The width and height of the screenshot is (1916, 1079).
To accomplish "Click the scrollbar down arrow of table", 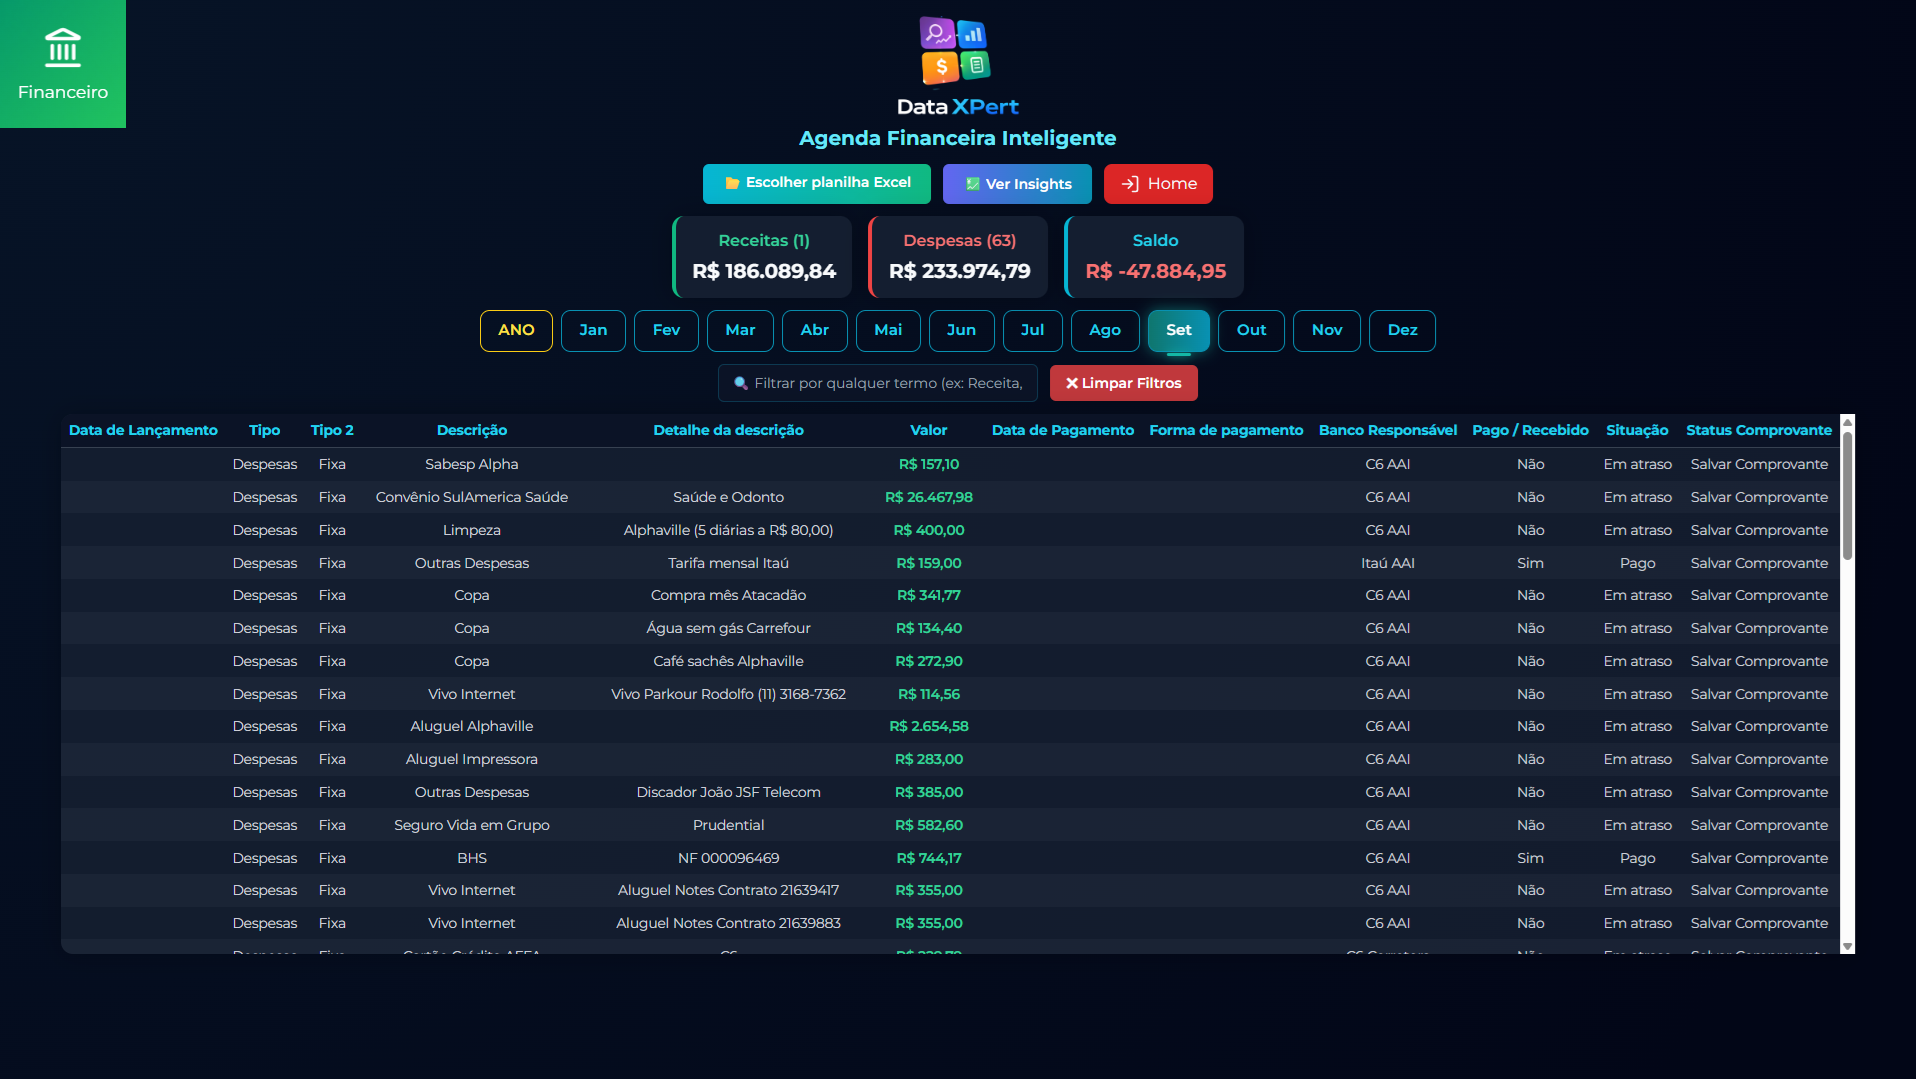I will coord(1847,946).
